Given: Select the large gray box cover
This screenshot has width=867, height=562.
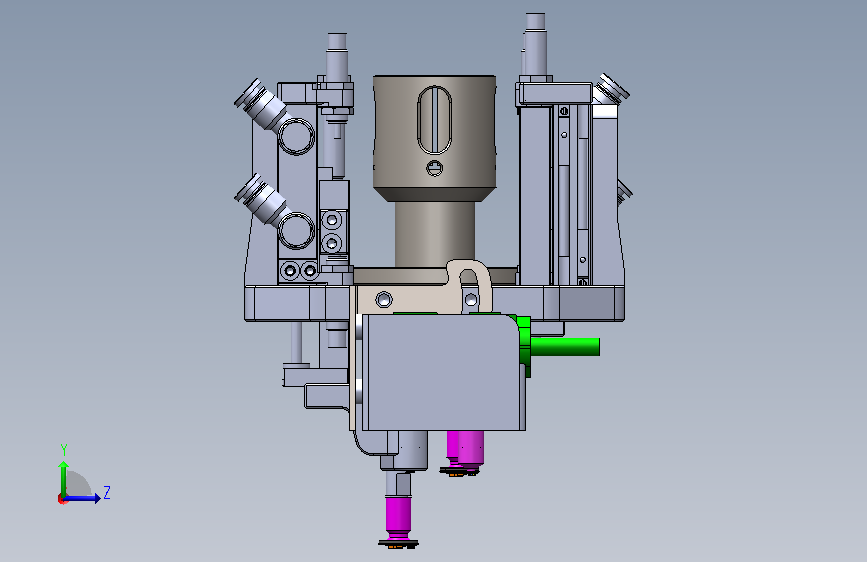Looking at the screenshot, I should (443, 372).
